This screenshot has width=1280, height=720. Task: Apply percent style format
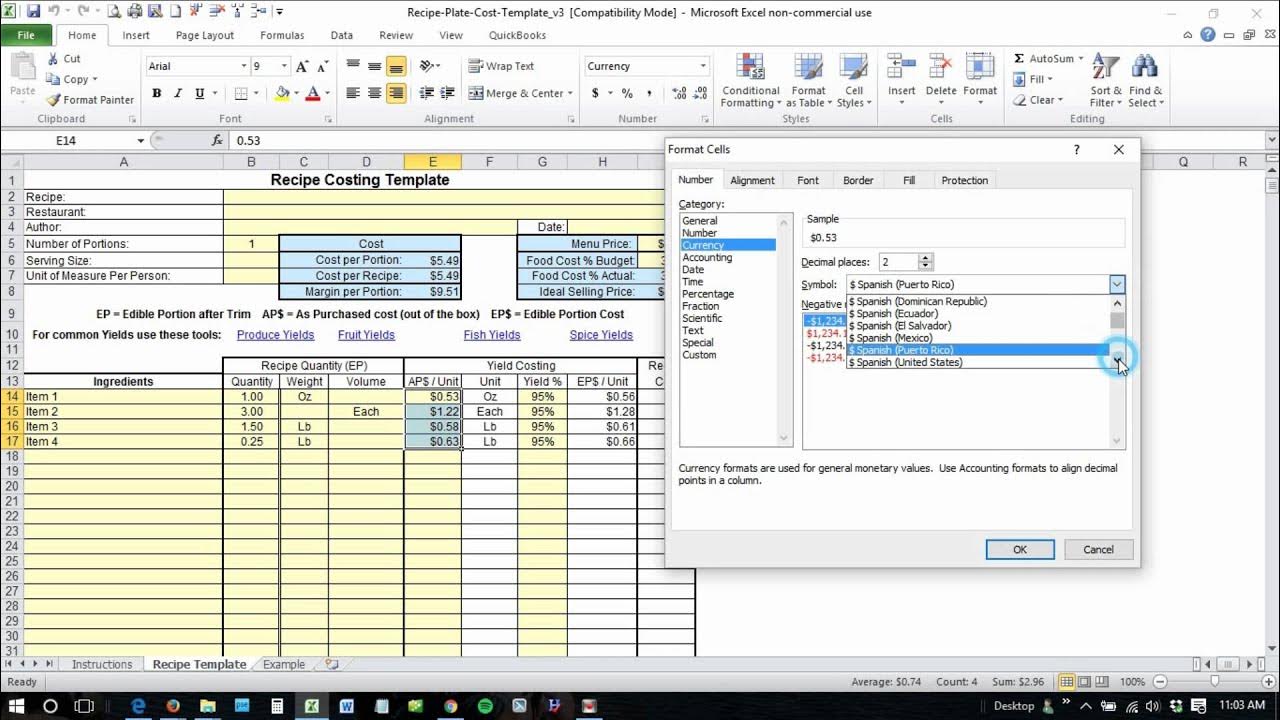(x=627, y=93)
